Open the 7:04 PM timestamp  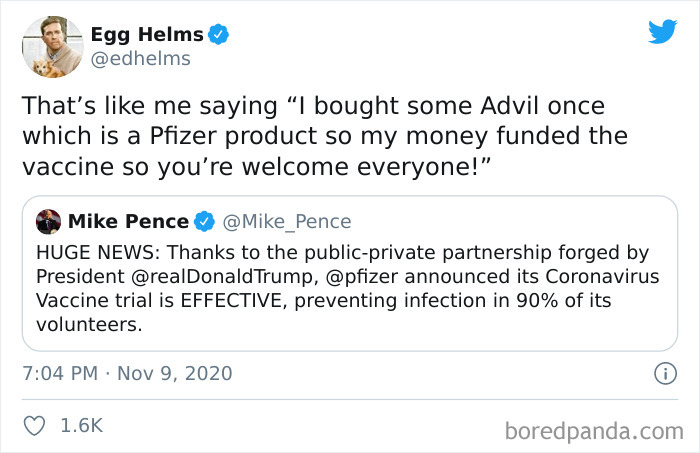click(56, 374)
